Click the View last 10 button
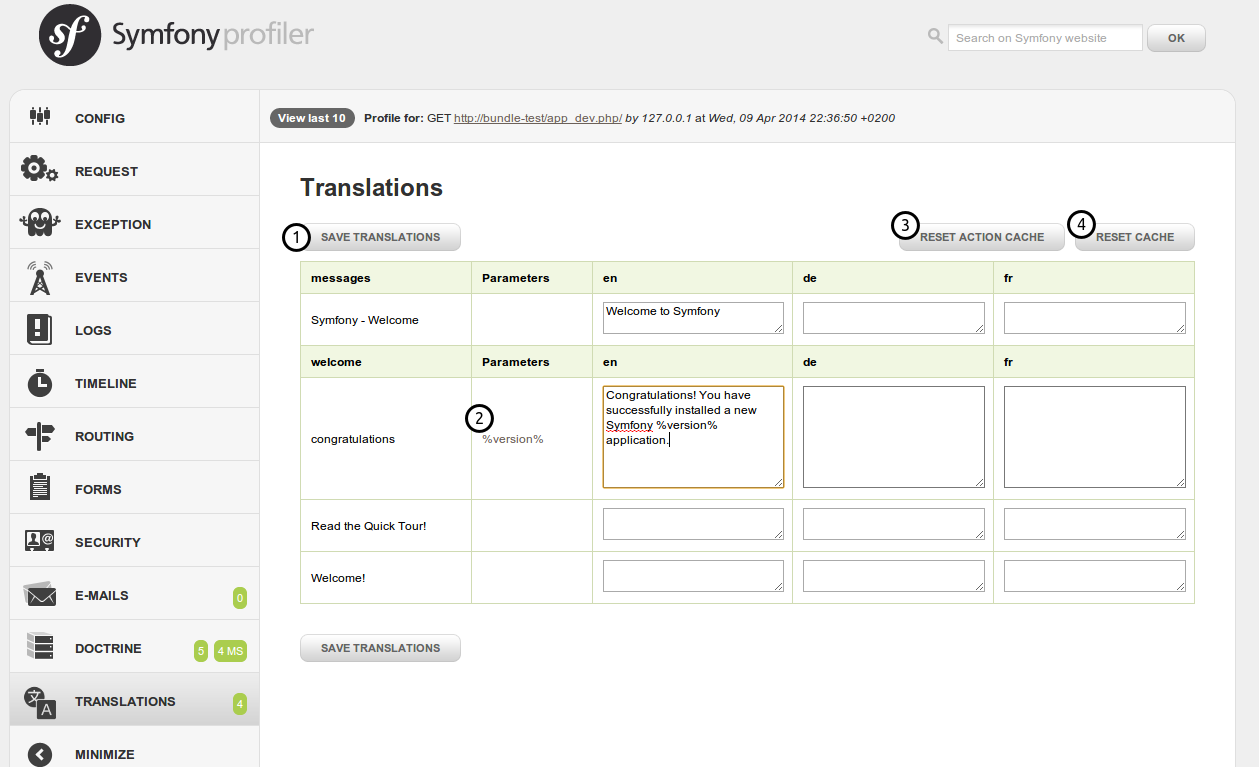This screenshot has width=1259, height=767. coord(312,118)
